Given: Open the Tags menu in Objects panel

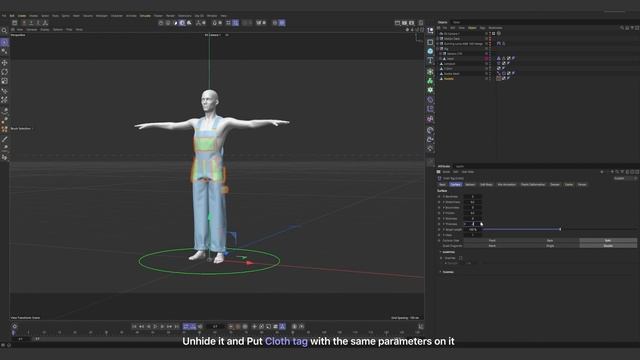Looking at the screenshot, I should 482,28.
